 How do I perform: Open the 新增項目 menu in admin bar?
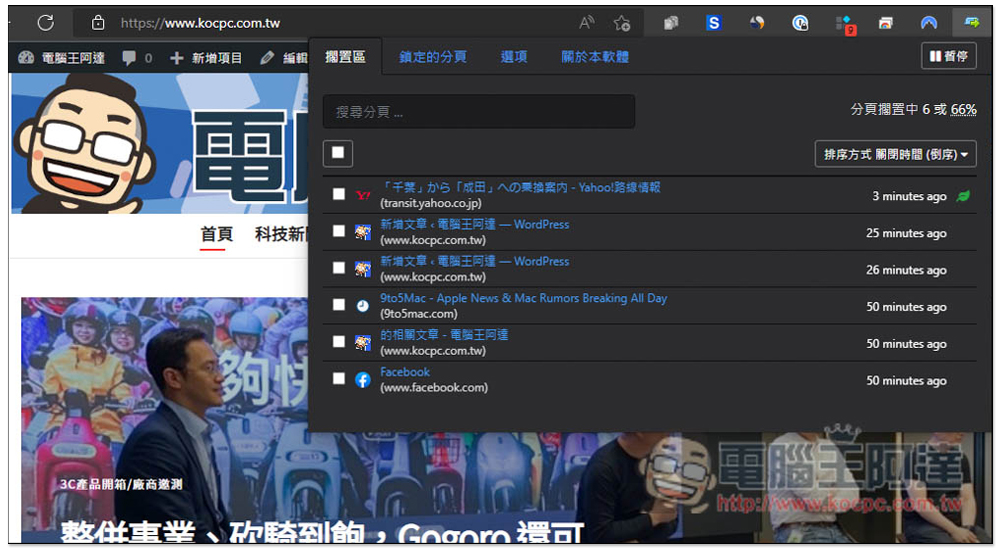click(207, 58)
